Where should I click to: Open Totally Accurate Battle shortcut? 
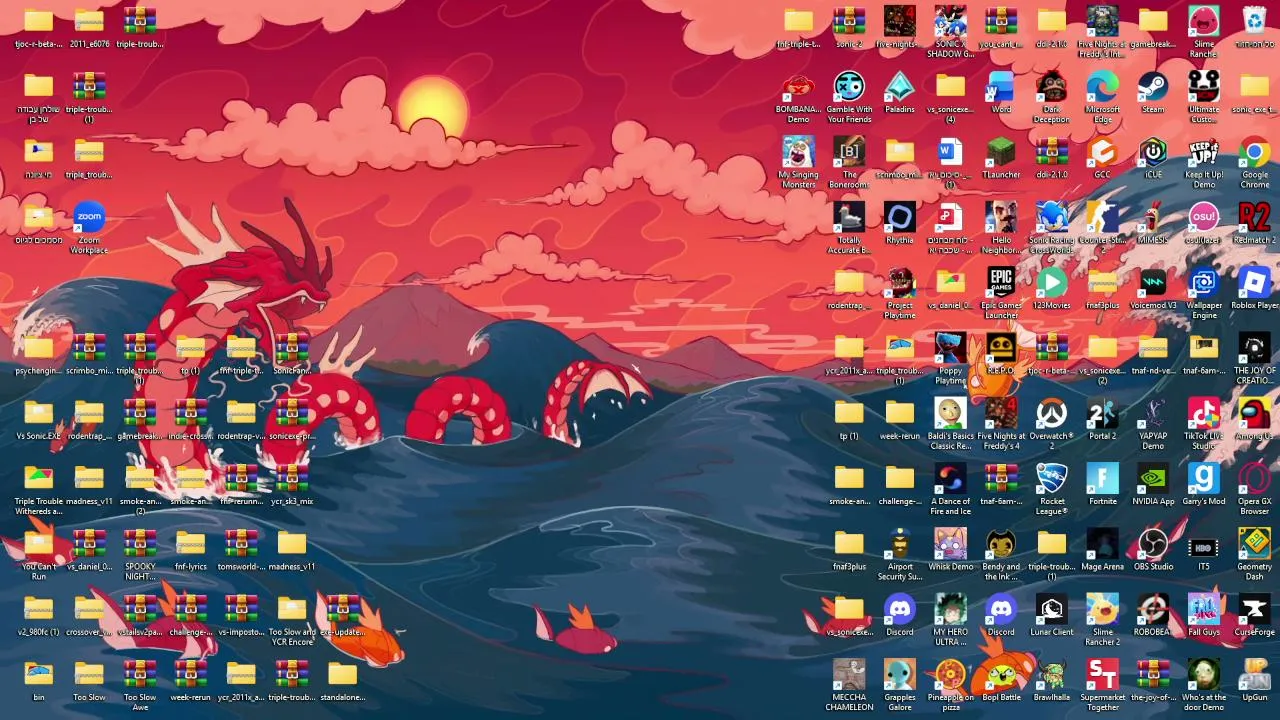(849, 218)
